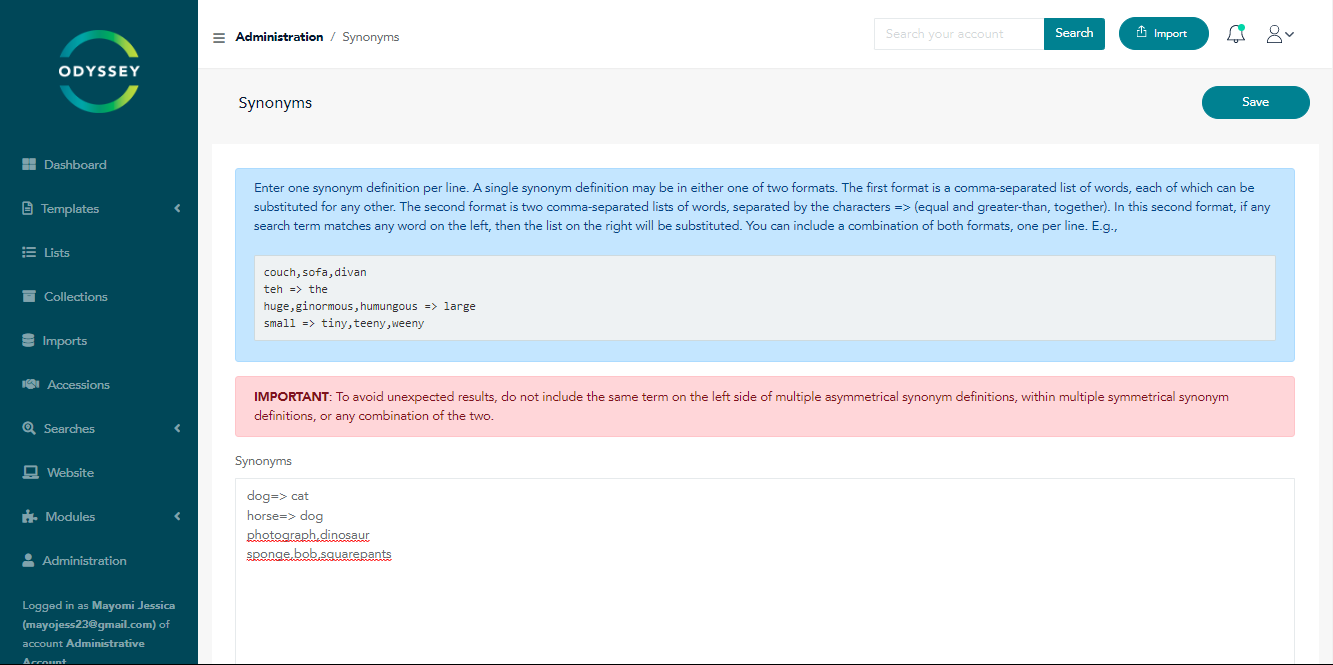Viewport: 1333px width, 665px height.
Task: Focus the Search your account field
Action: point(959,33)
